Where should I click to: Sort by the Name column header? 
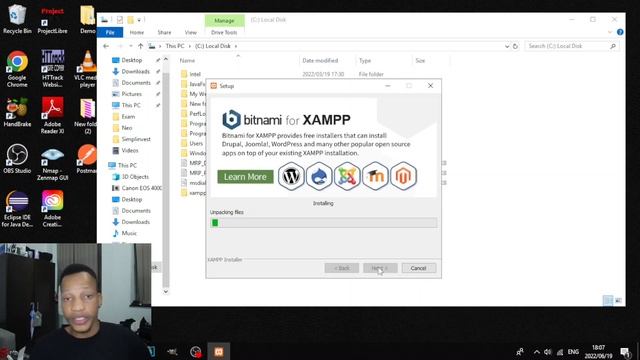tap(187, 60)
